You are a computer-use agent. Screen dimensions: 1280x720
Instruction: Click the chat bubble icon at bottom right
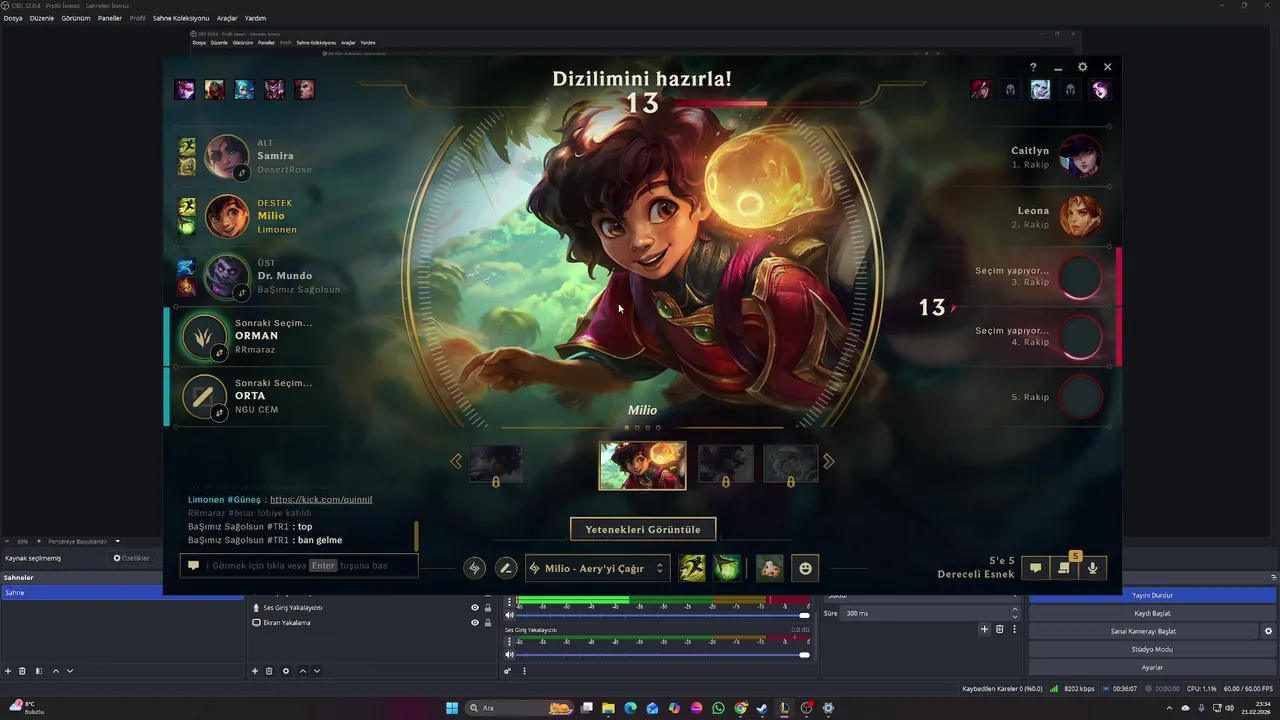click(x=1035, y=568)
